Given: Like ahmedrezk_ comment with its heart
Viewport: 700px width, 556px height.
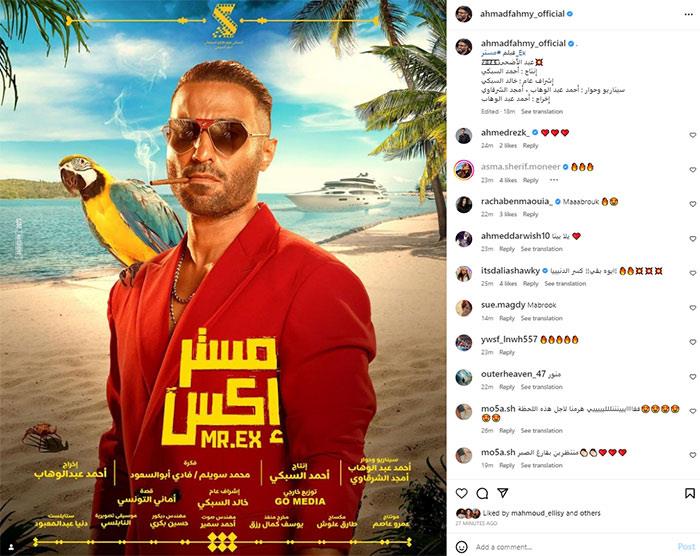Looking at the screenshot, I should click(692, 135).
